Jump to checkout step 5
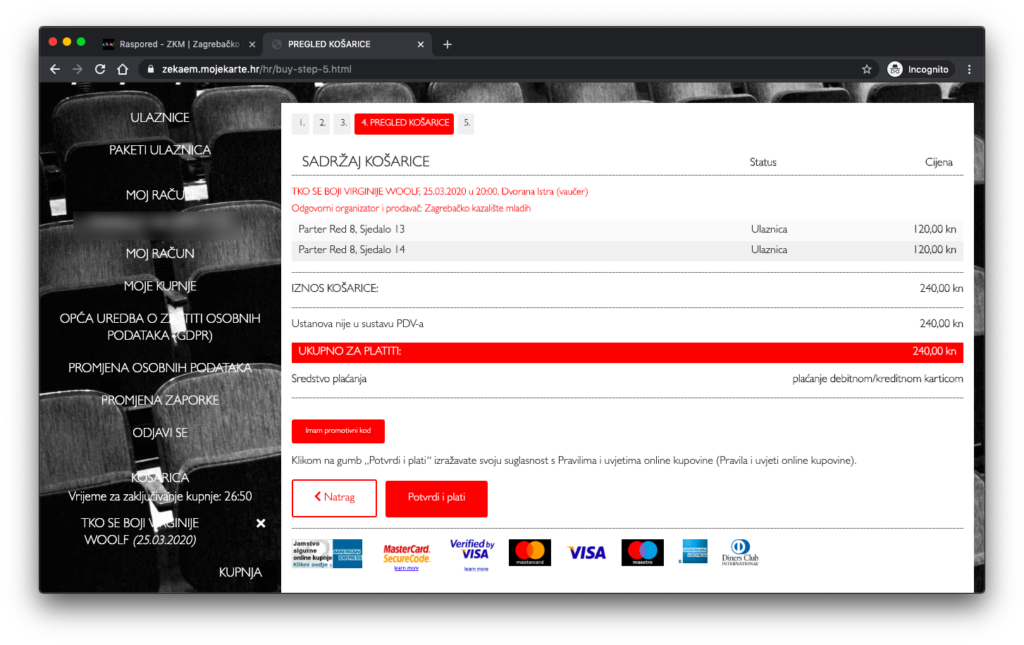This screenshot has width=1024, height=645. click(466, 124)
